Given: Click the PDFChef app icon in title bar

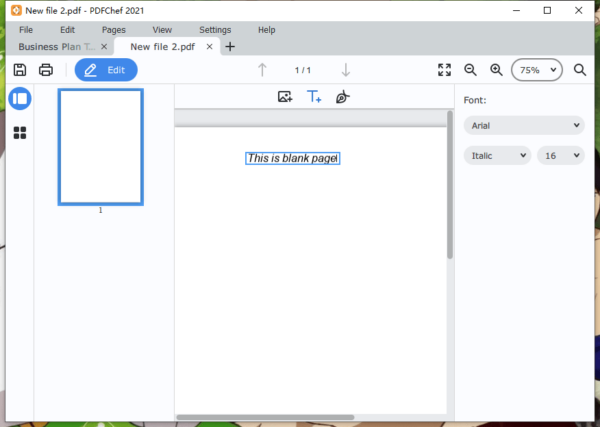Looking at the screenshot, I should tap(16, 10).
